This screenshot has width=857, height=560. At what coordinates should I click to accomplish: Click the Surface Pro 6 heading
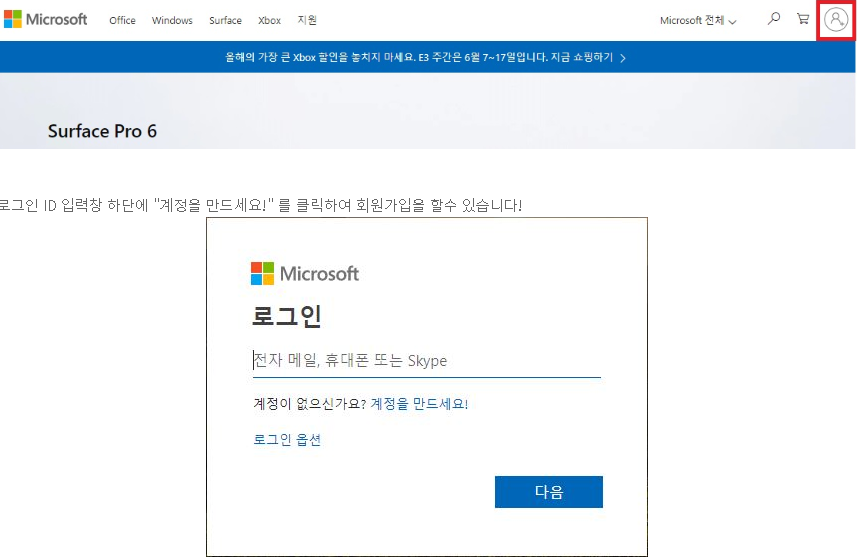point(102,131)
